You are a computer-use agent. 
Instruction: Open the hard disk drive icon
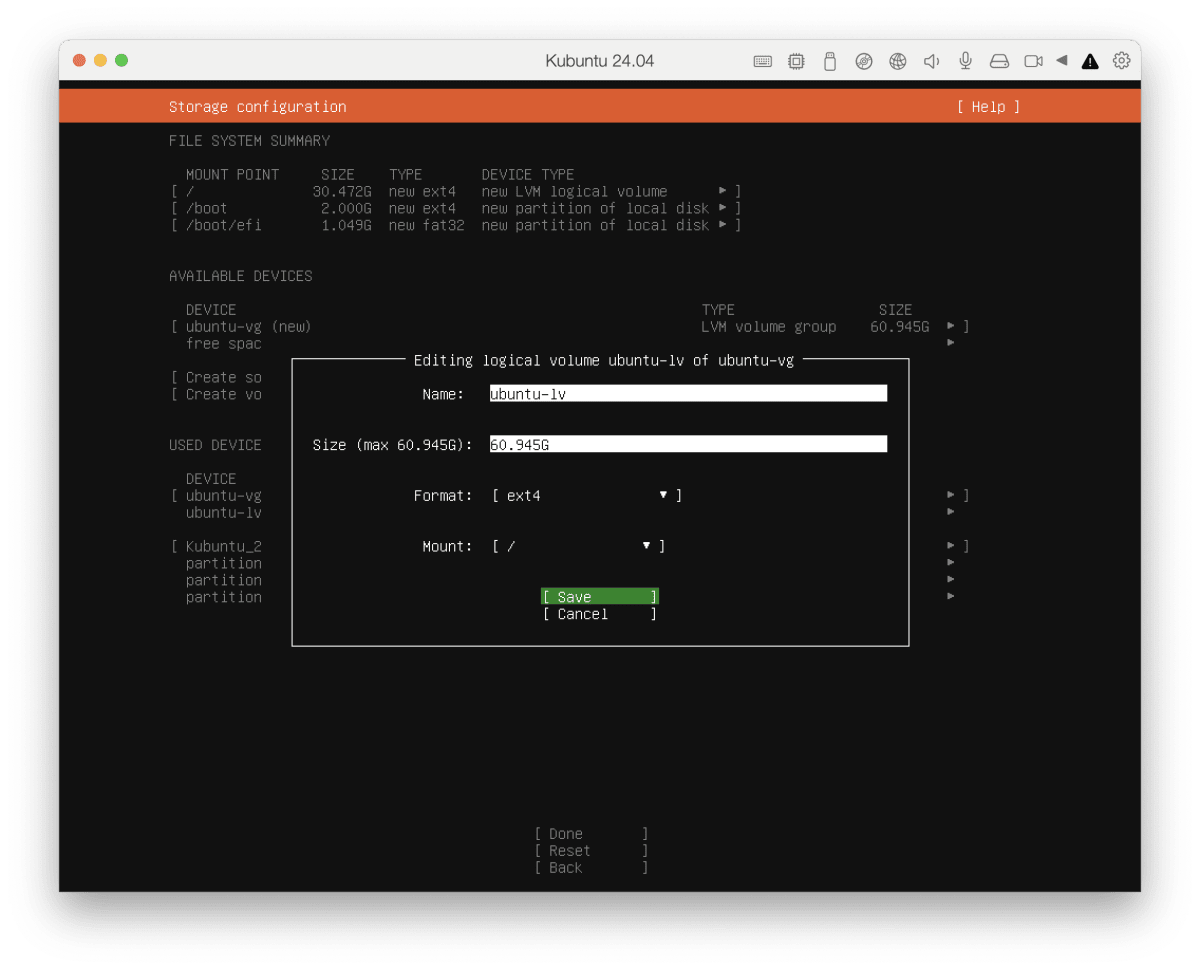pos(999,61)
